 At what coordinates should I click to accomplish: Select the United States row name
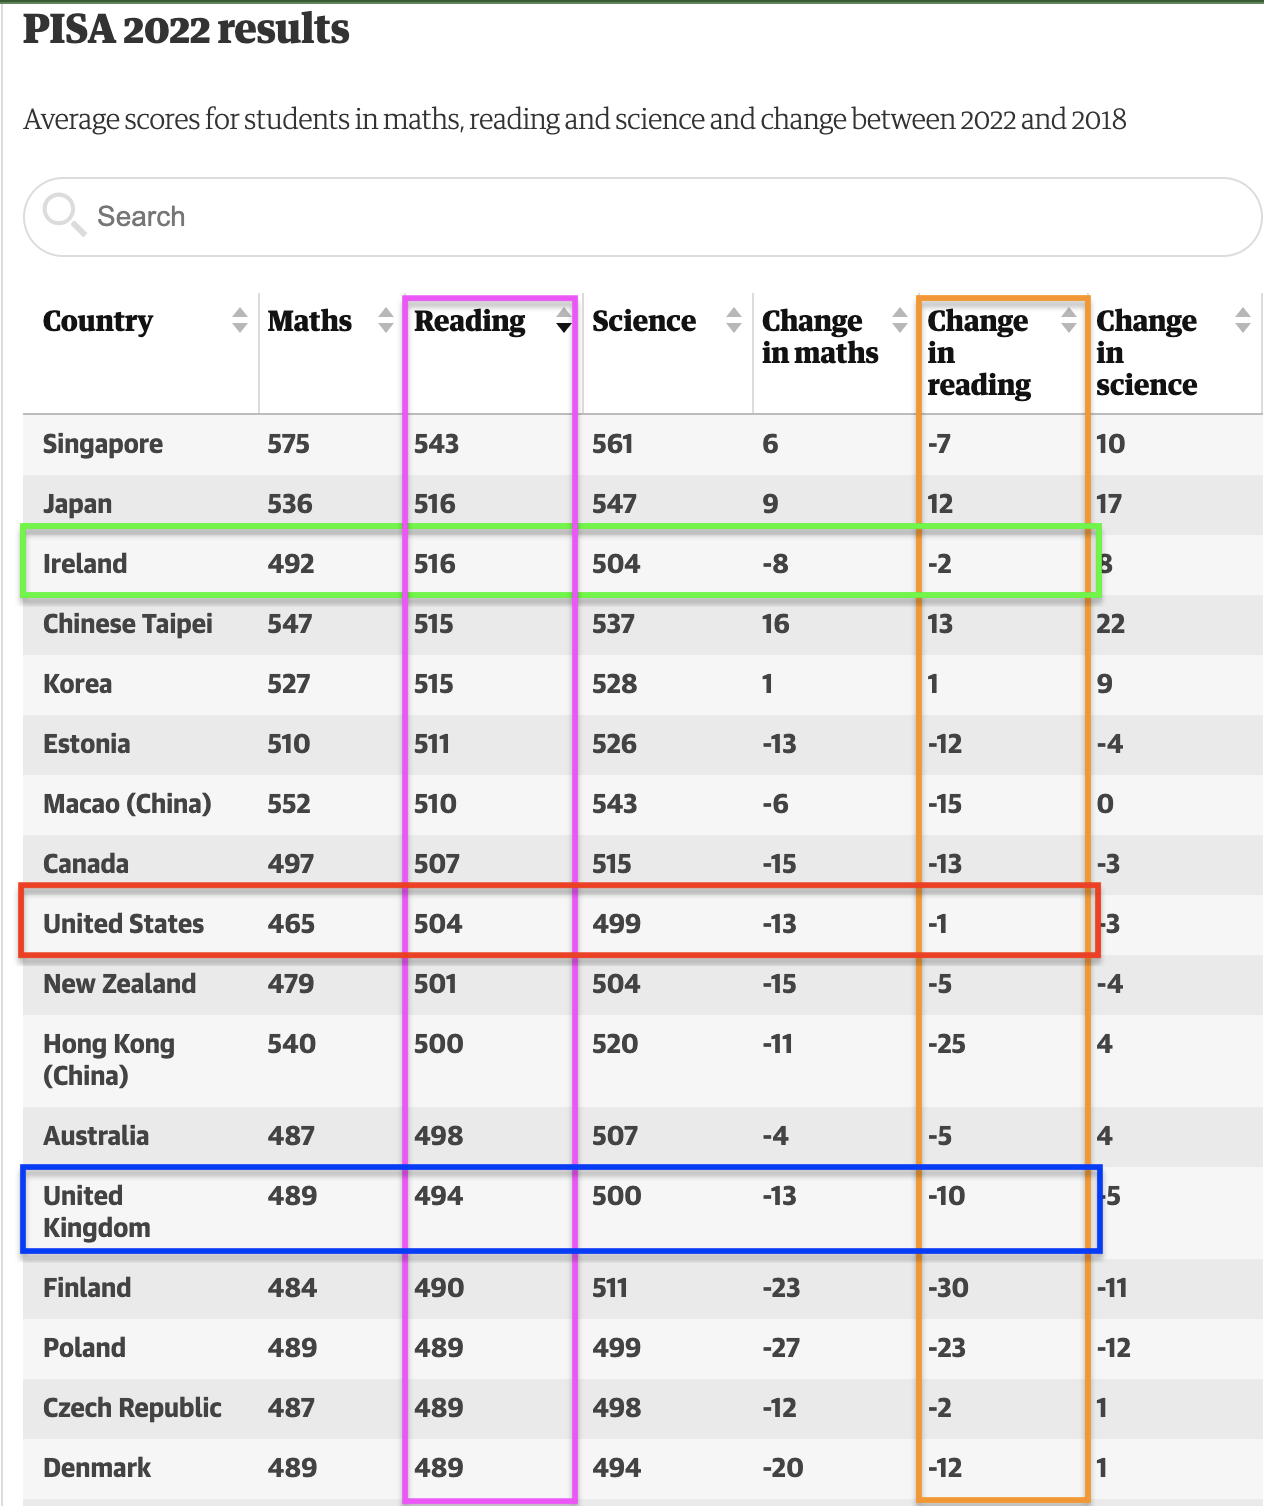pyautogui.click(x=123, y=924)
